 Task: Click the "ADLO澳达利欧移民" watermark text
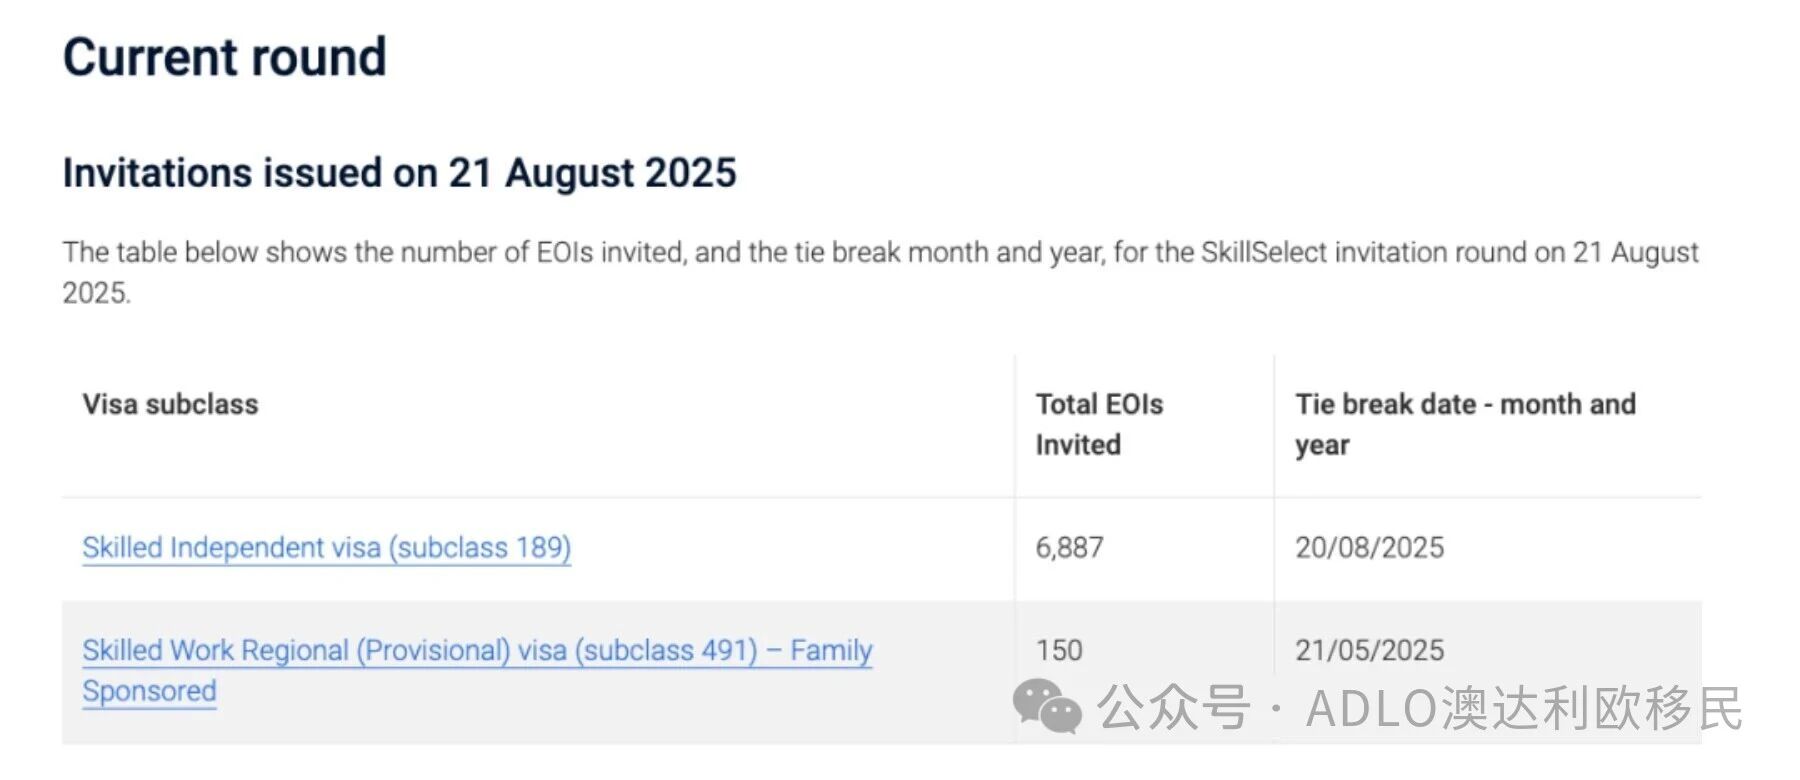(1524, 708)
